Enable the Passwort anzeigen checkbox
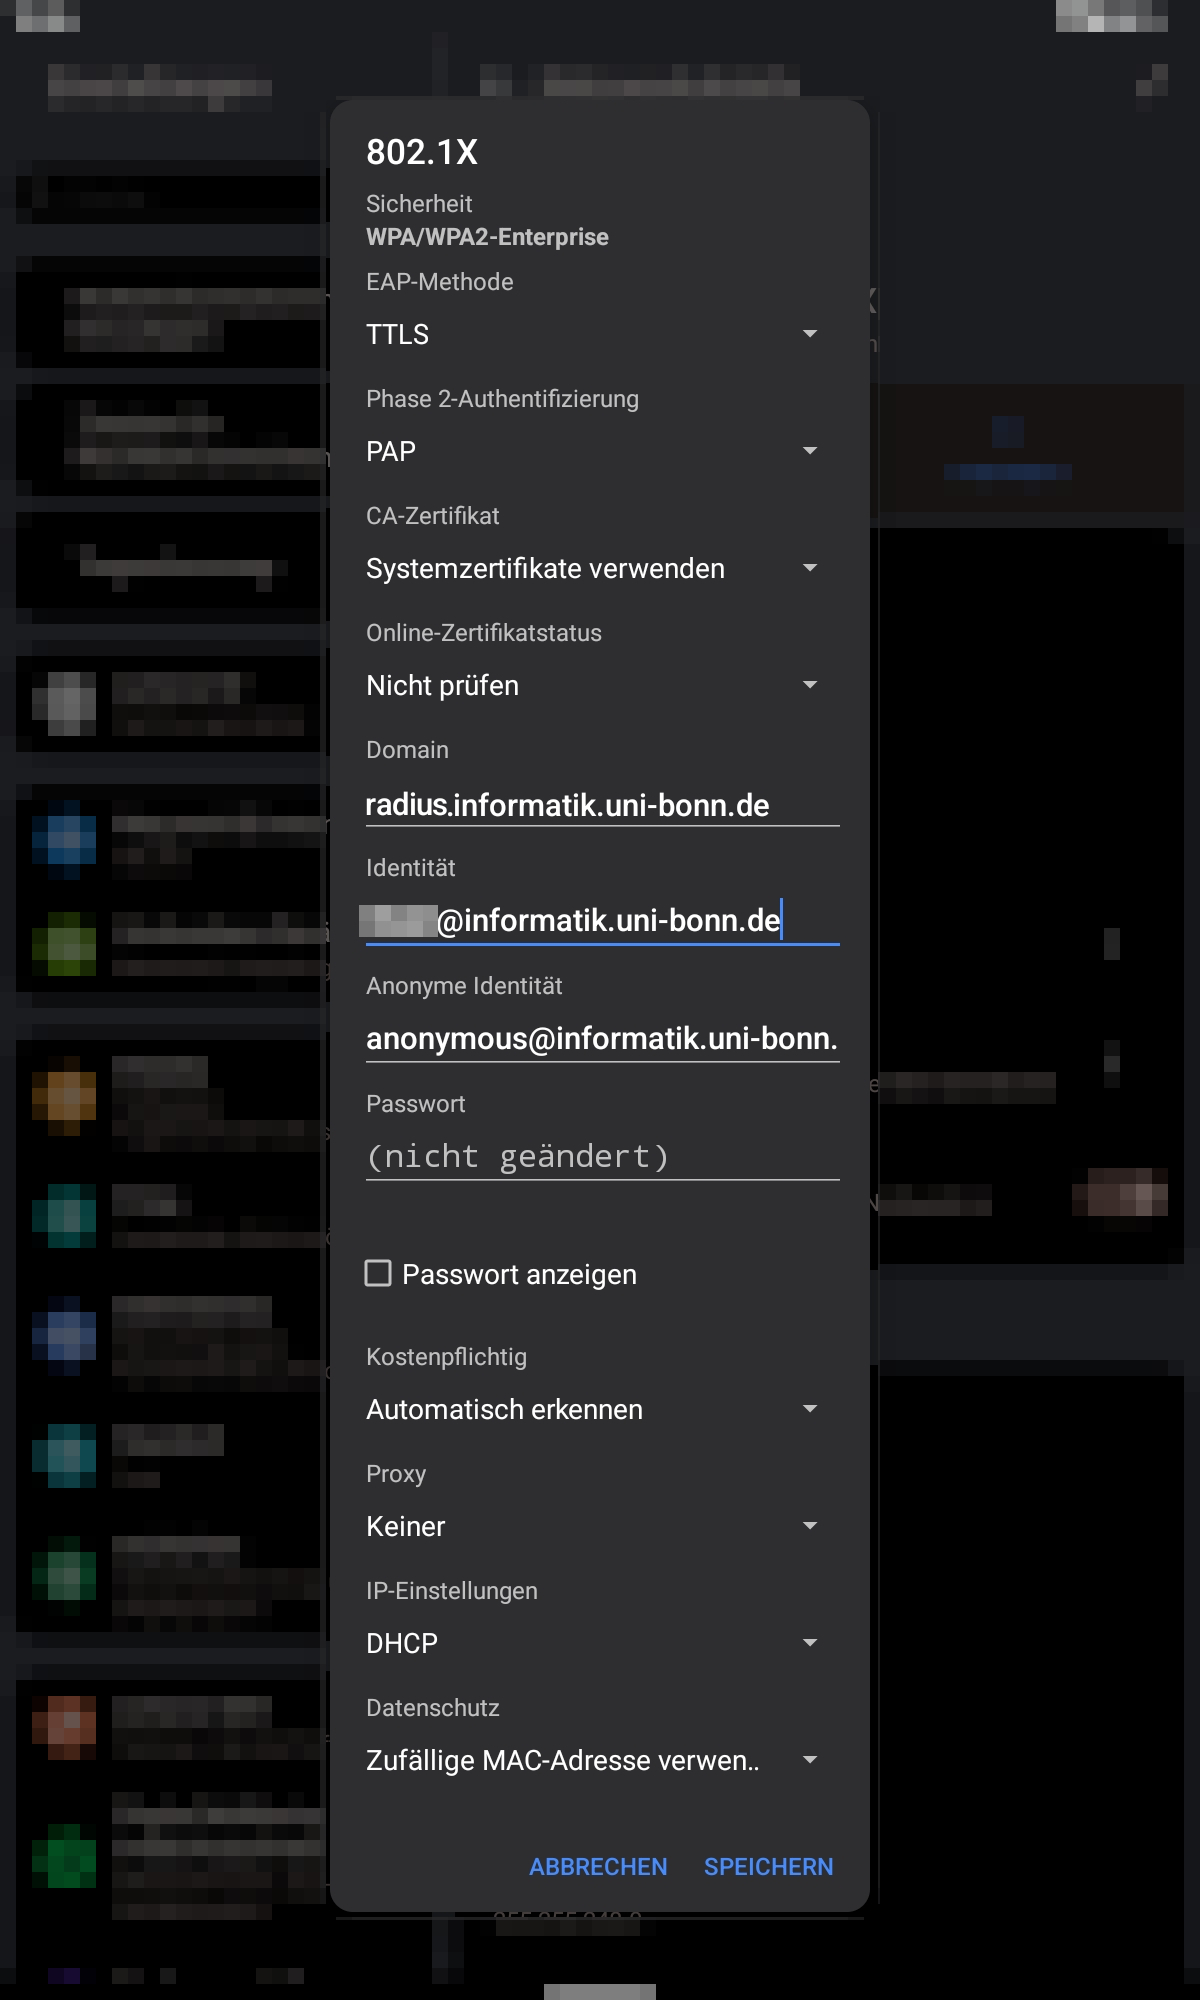The image size is (1200, 2000). click(x=378, y=1273)
